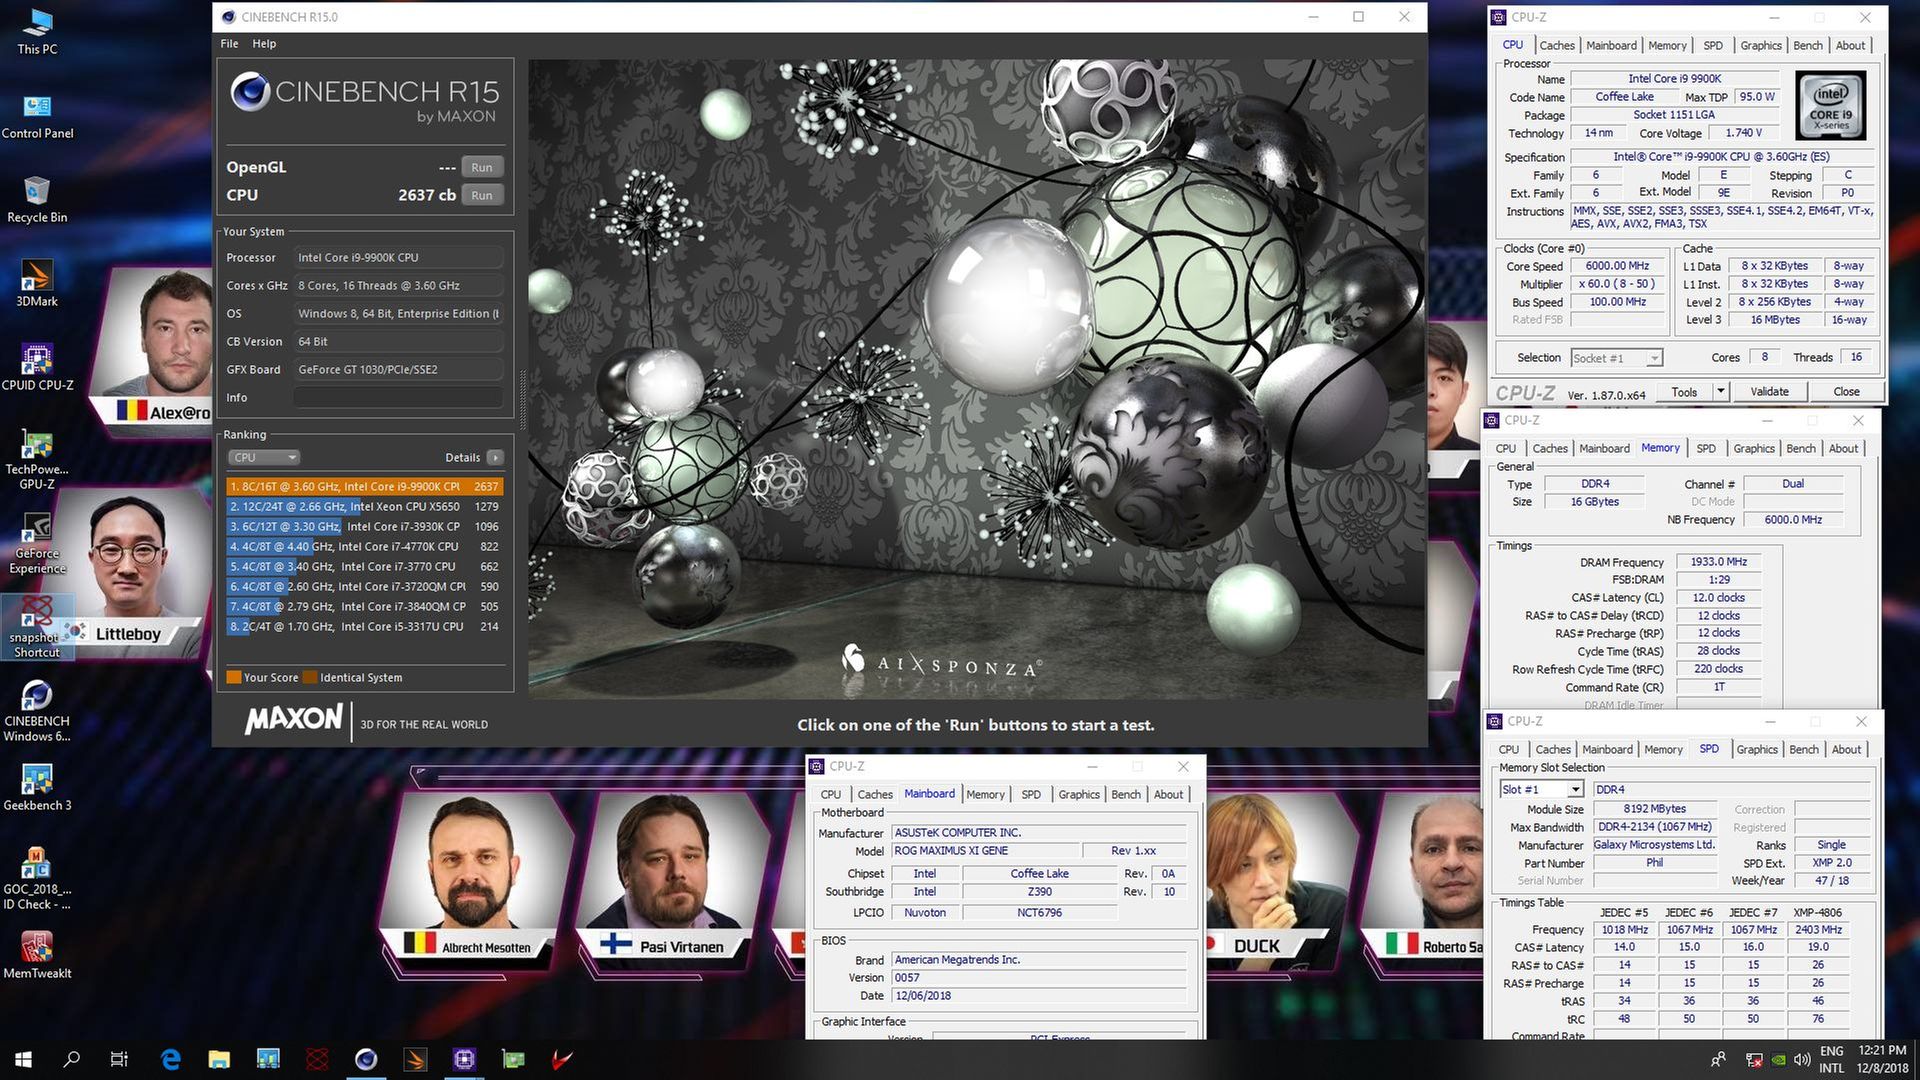Image resolution: width=1920 pixels, height=1080 pixels.
Task: Open the volume icon in system tray
Action: click(1802, 1060)
